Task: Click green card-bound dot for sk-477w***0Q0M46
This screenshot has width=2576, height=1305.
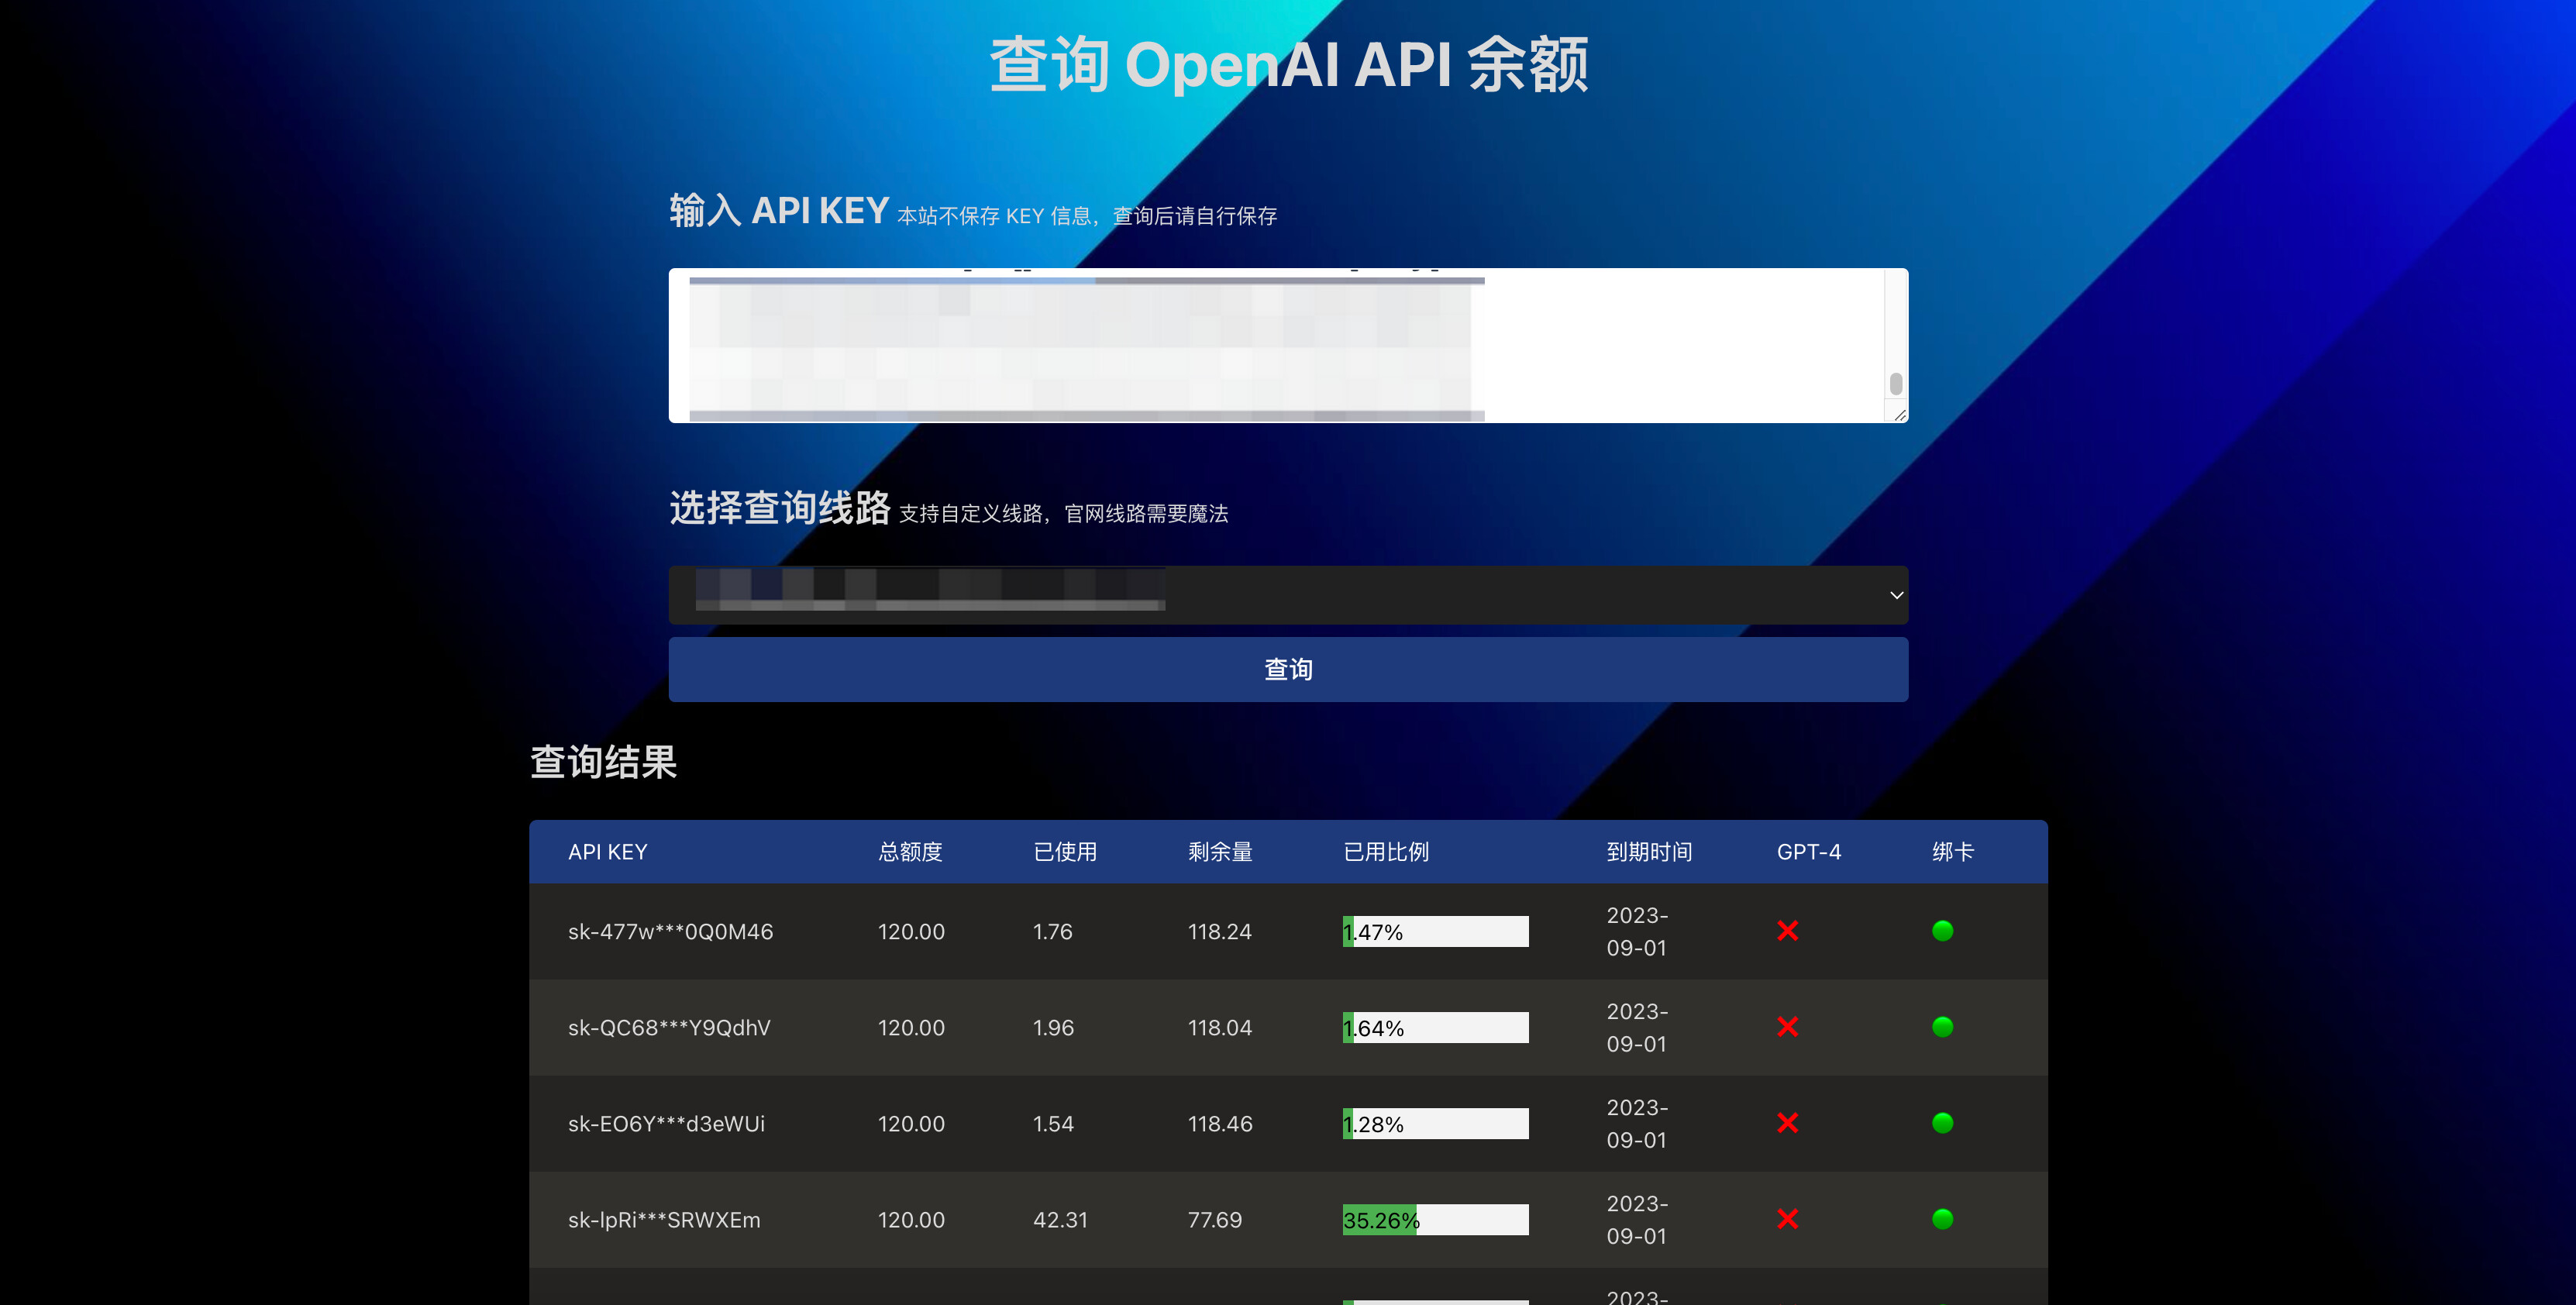Action: pyautogui.click(x=1942, y=931)
